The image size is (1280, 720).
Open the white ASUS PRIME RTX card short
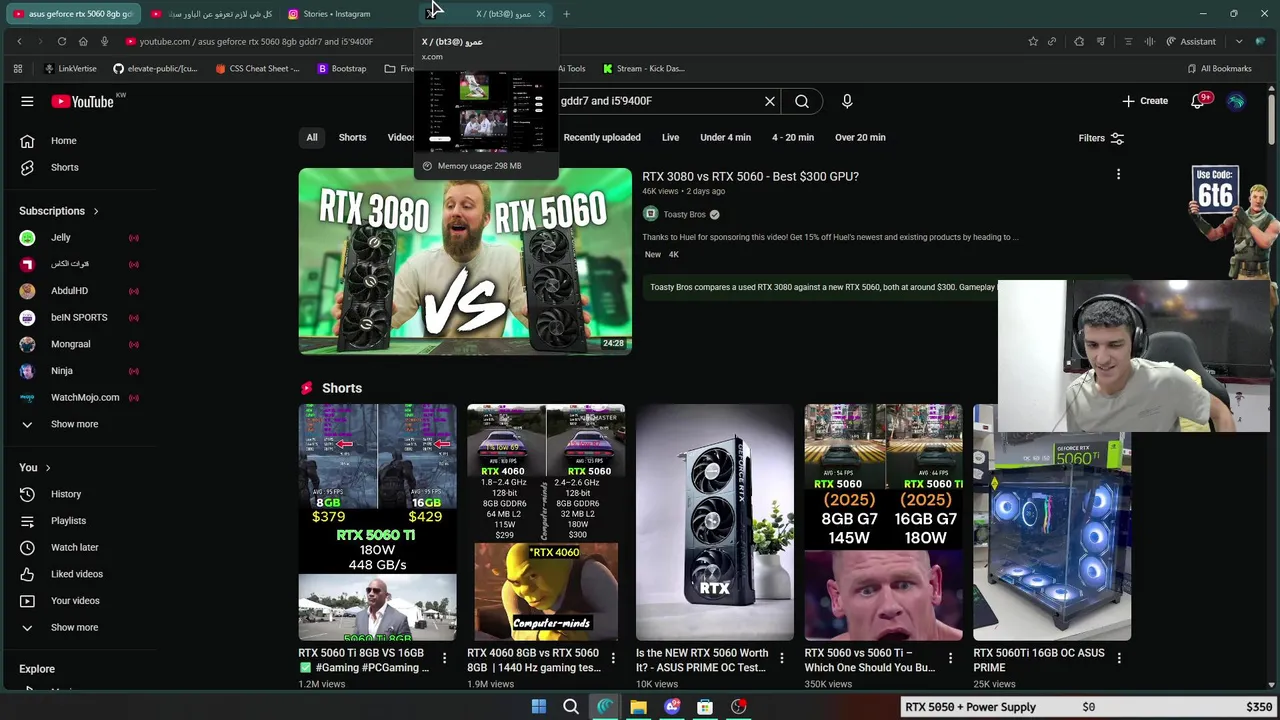[x=715, y=522]
